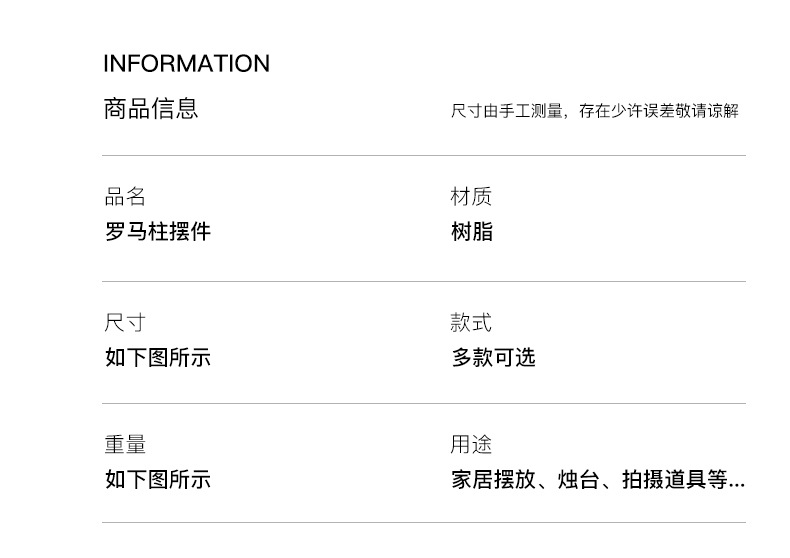Click the 款式 field label
The height and width of the screenshot is (558, 790).
pos(471,323)
